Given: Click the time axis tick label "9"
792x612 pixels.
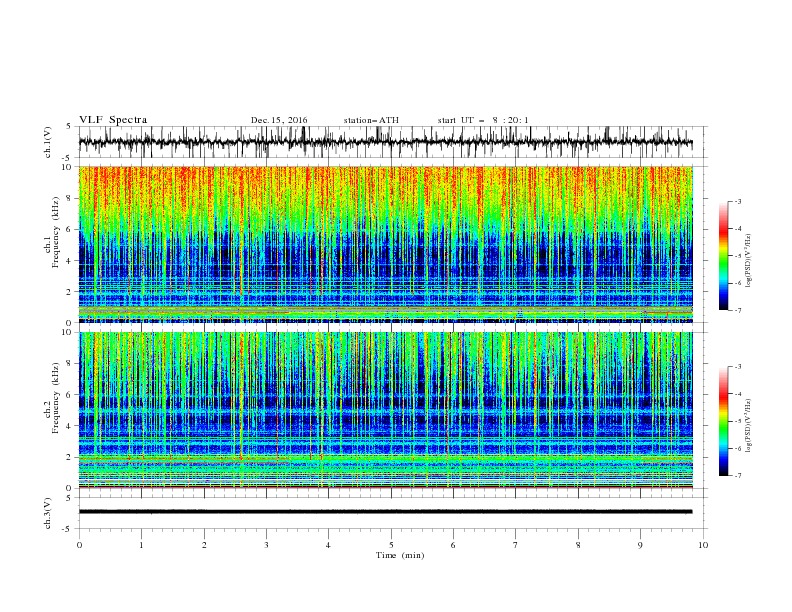Looking at the screenshot, I should click(640, 545).
